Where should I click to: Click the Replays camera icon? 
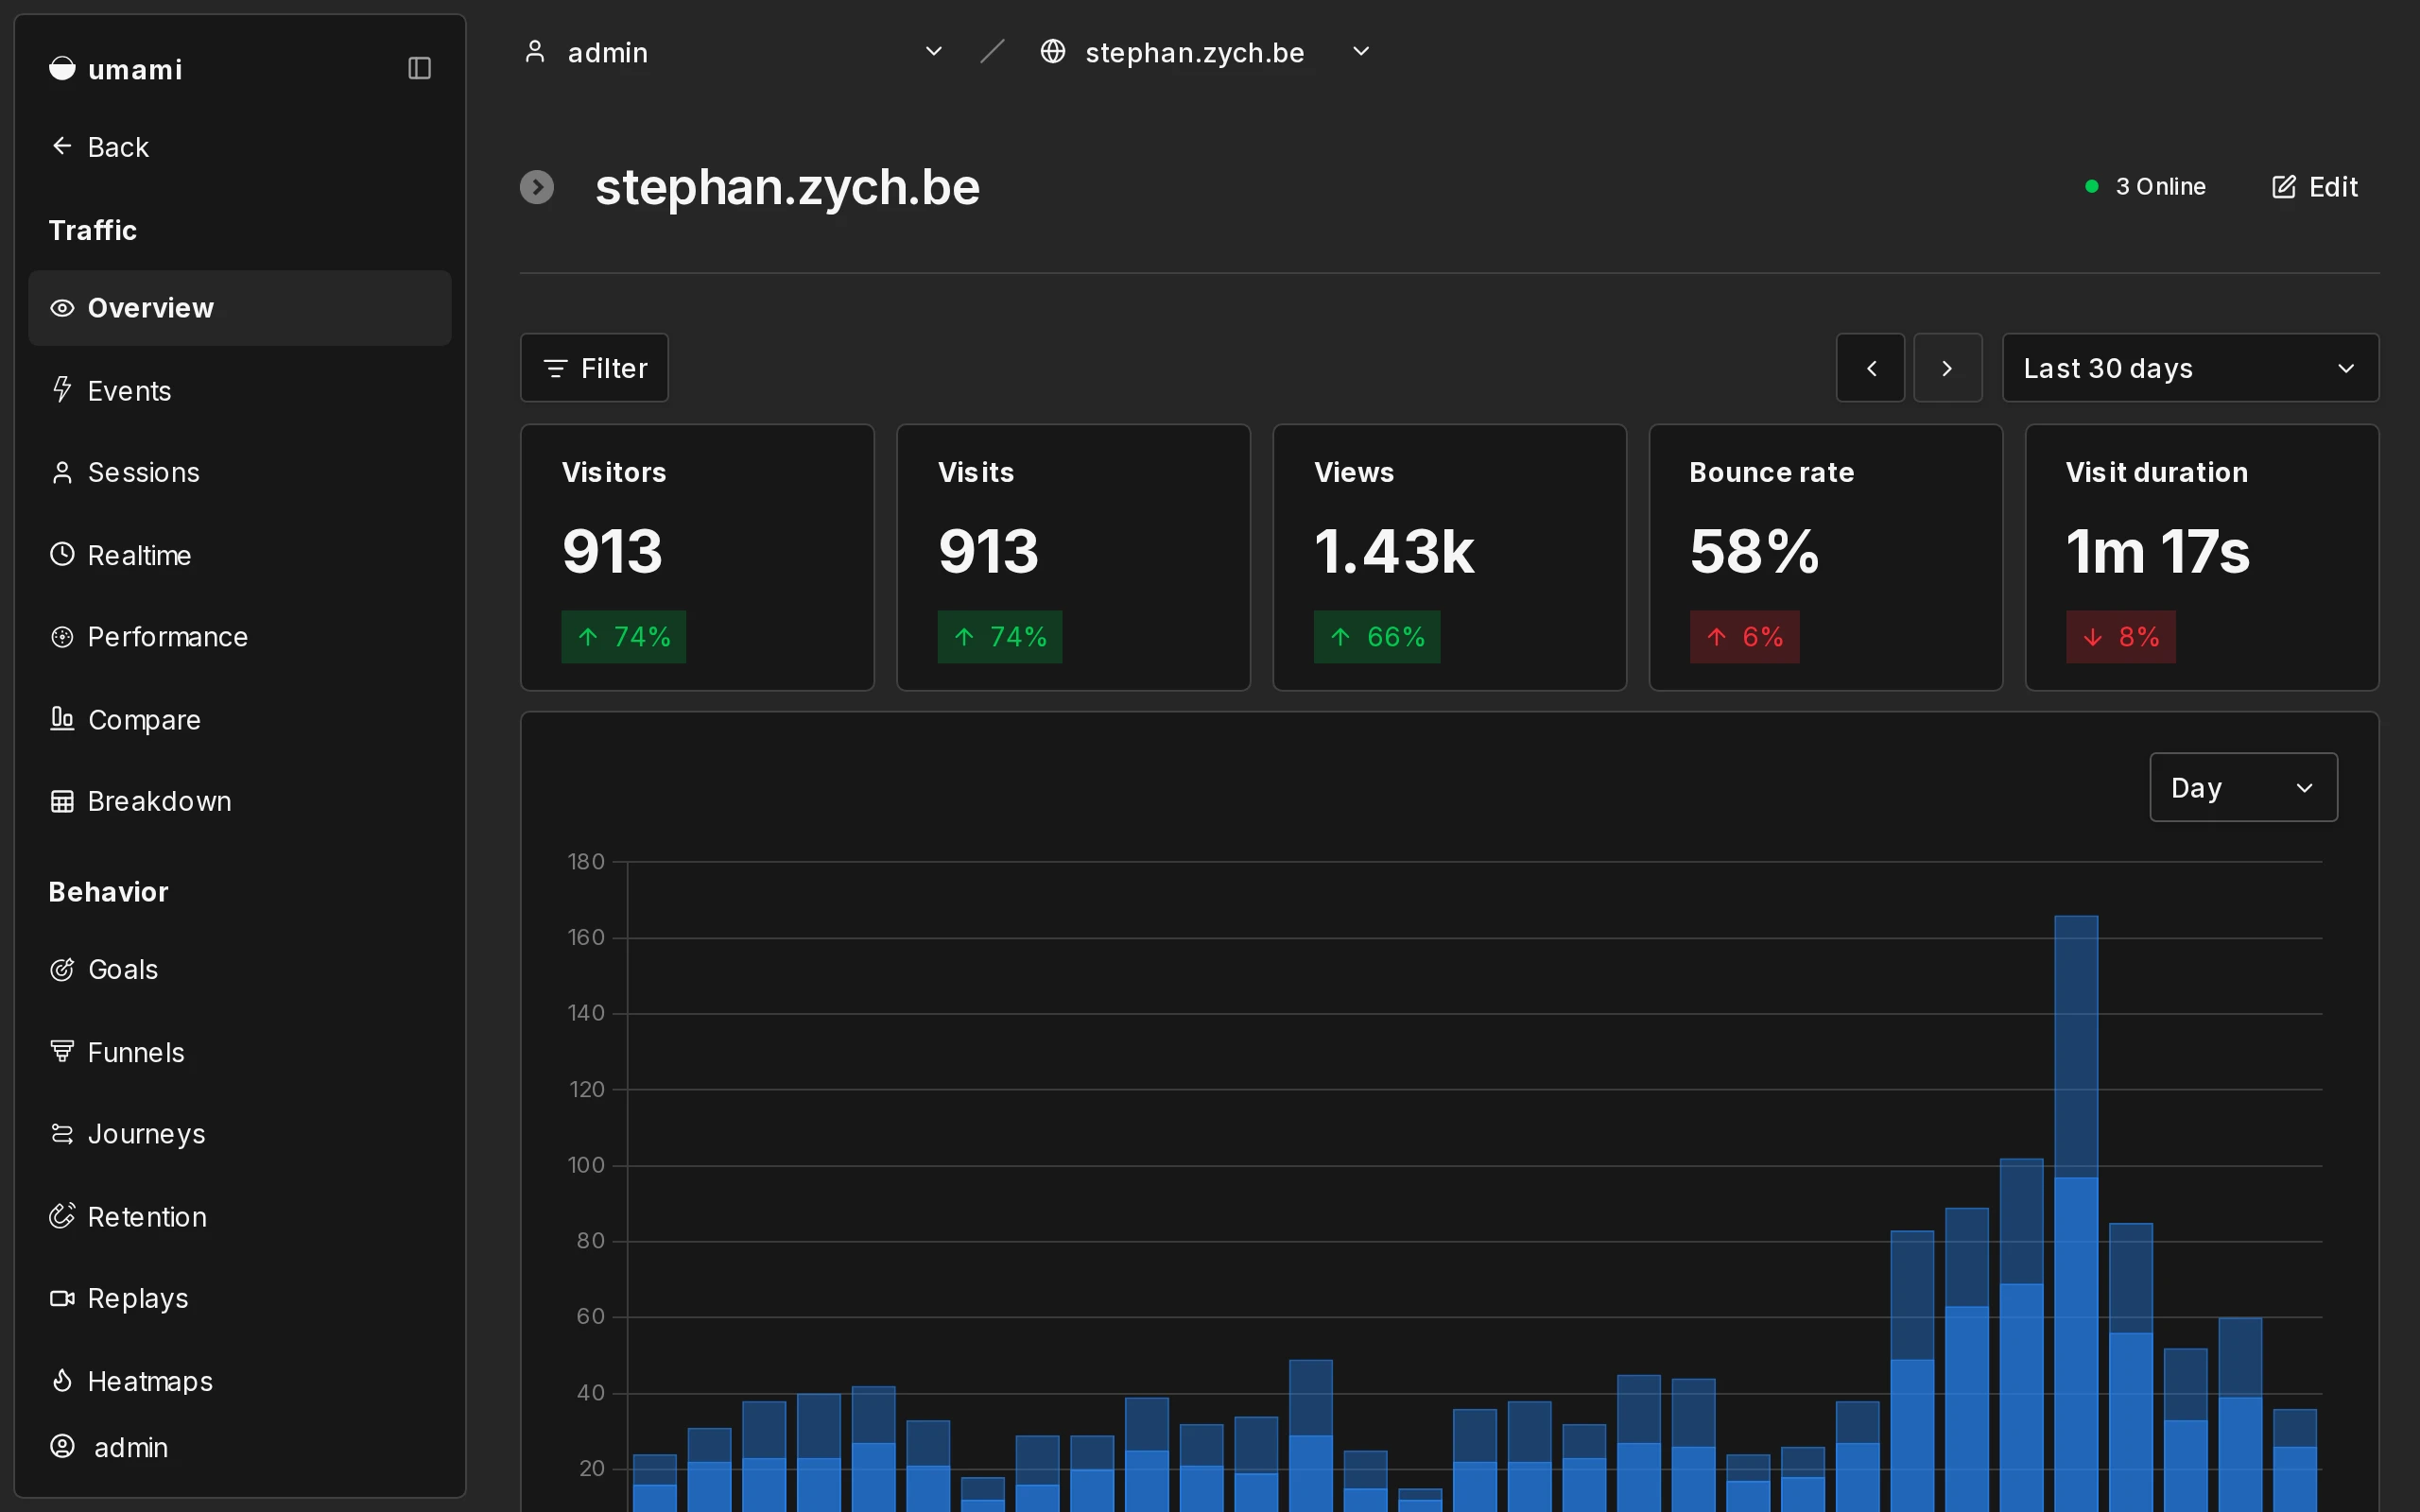(62, 1298)
